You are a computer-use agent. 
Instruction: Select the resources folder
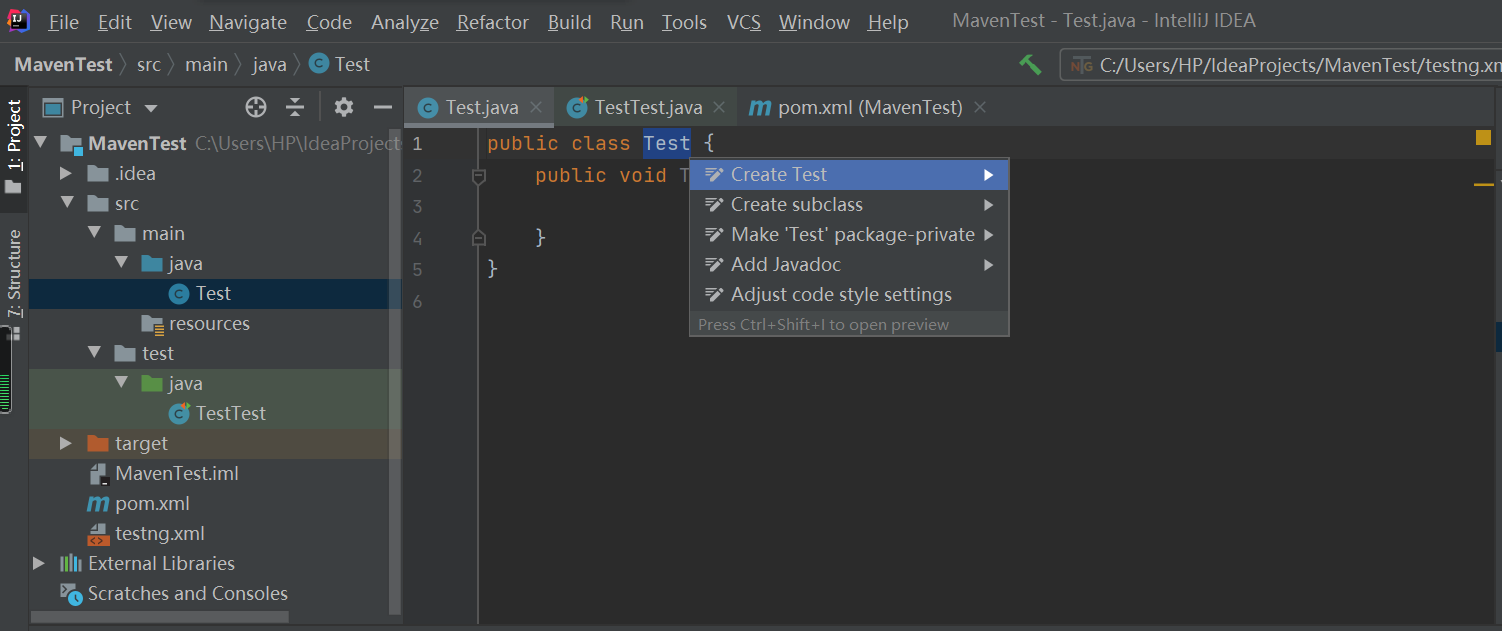(x=196, y=323)
